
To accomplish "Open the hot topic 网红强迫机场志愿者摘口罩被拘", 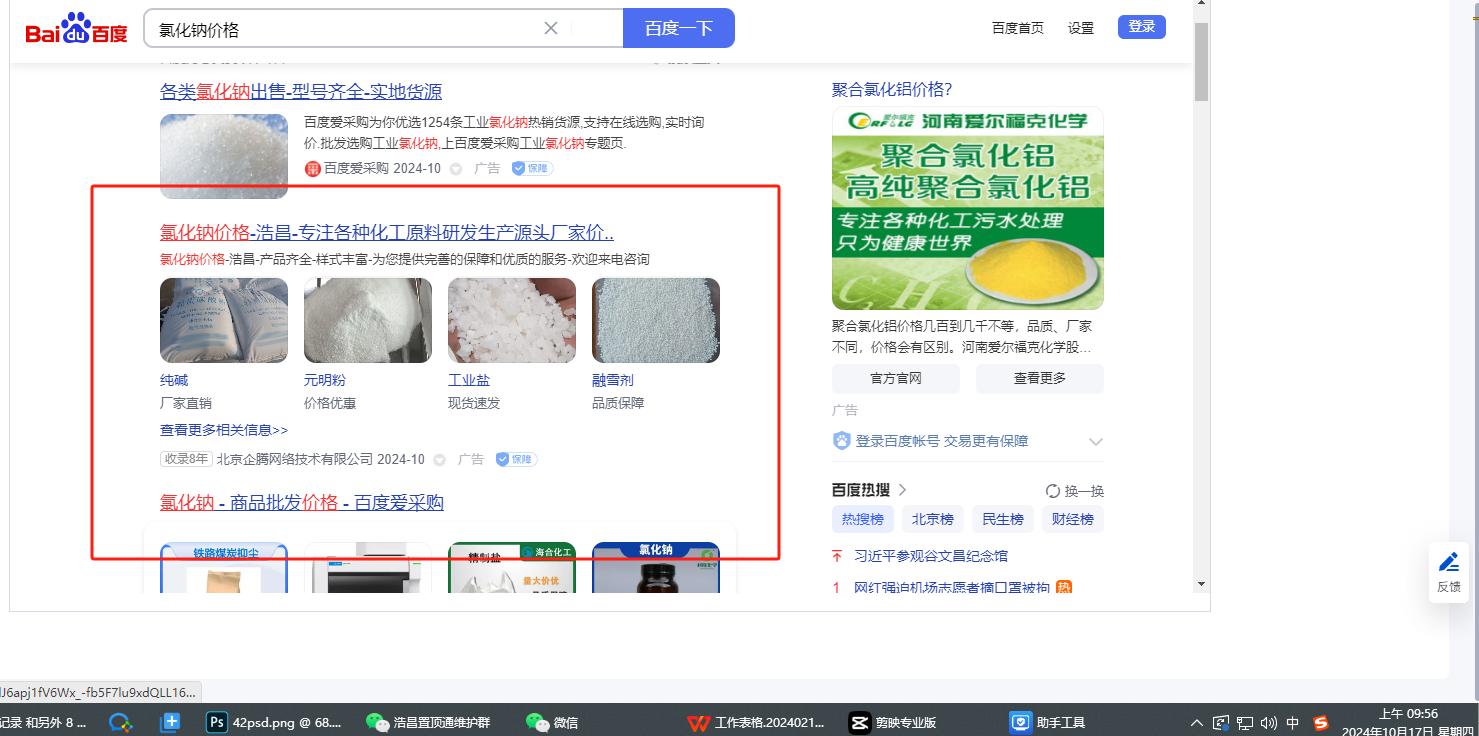I will [952, 588].
